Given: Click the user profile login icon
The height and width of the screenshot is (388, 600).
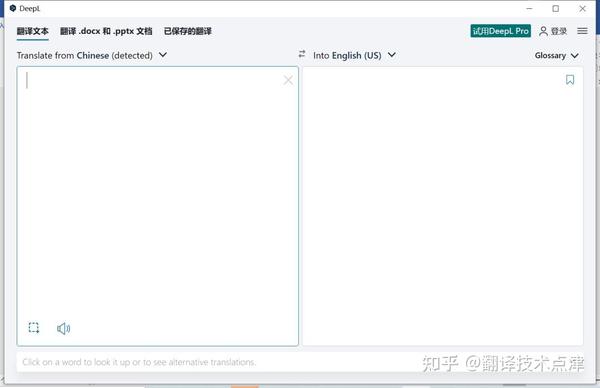Looking at the screenshot, I should [x=543, y=31].
